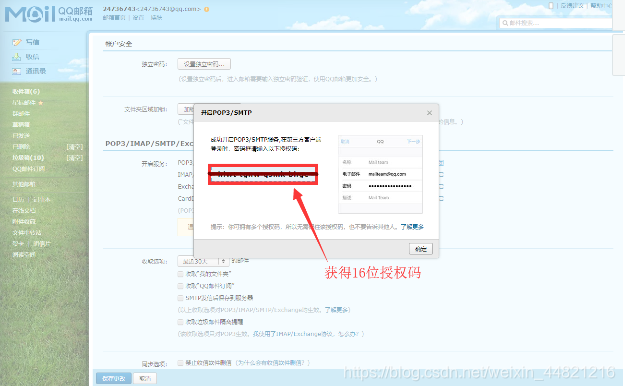Viewport: 625px width, 391px height.
Task: Click the 设置独立密码 button
Action: tap(204, 64)
